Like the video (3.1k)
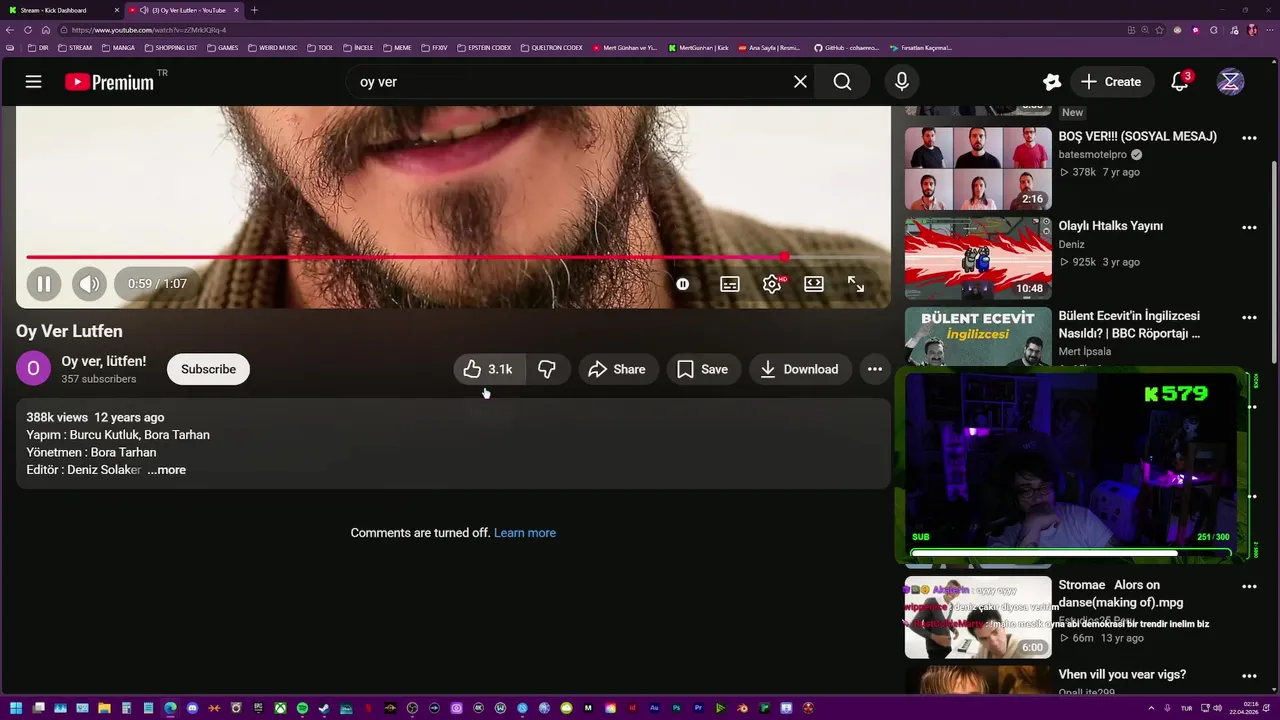 488,369
